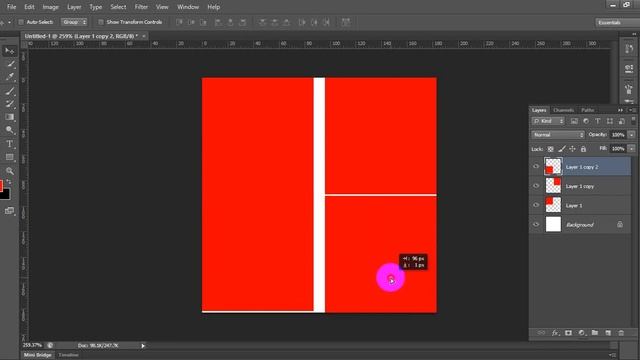Open the Auto-Select Group dropdown
Image resolution: width=640 pixels, height=360 pixels.
click(x=74, y=22)
